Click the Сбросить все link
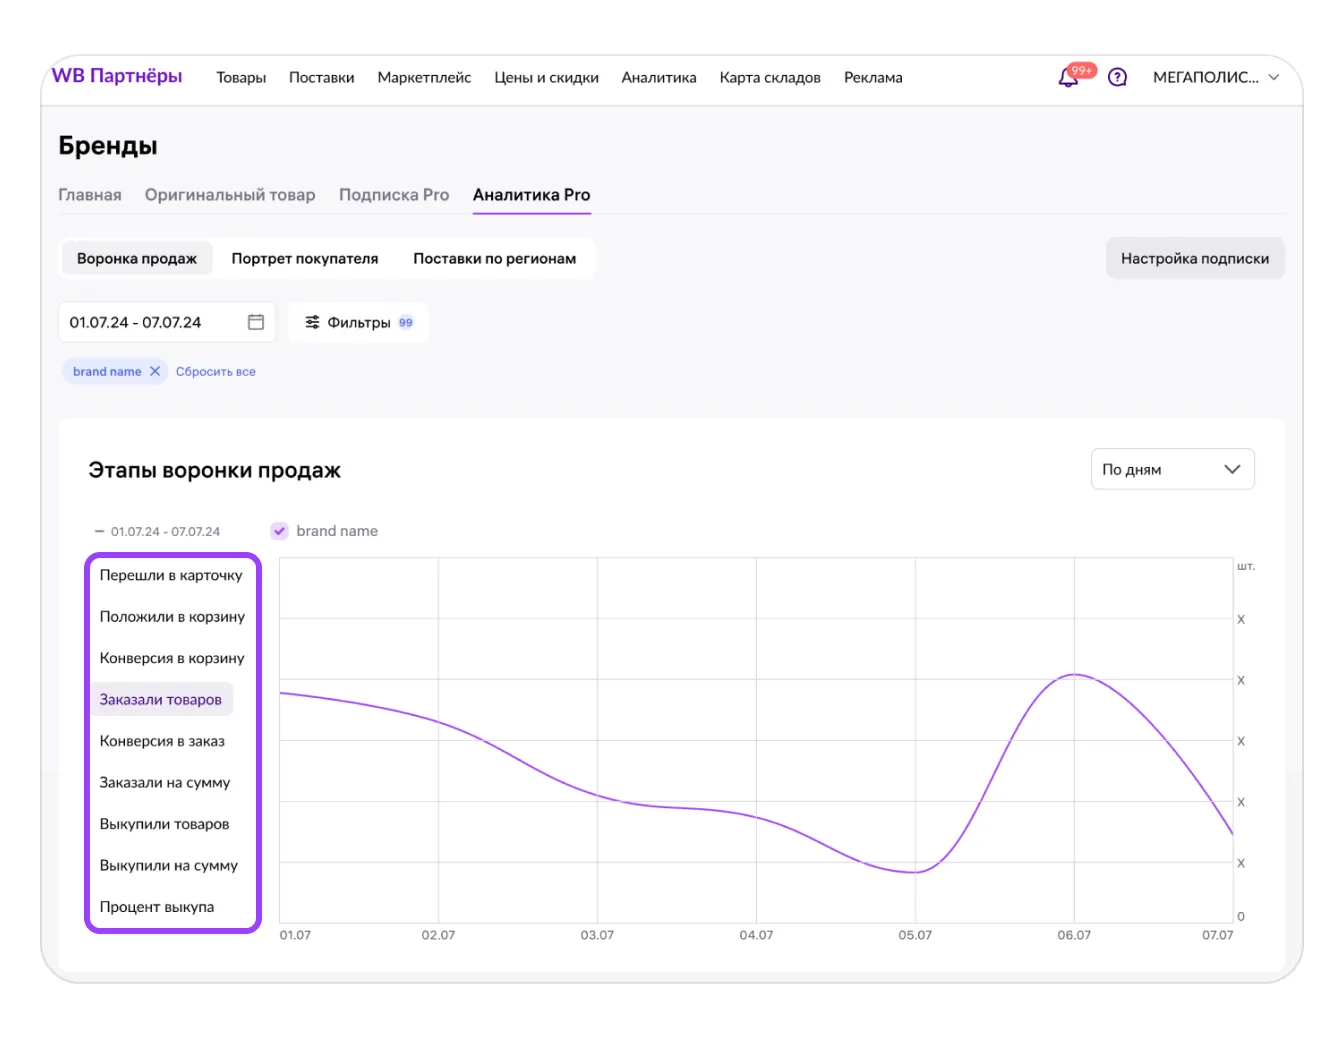Viewport: 1344px width, 1038px height. coord(216,371)
